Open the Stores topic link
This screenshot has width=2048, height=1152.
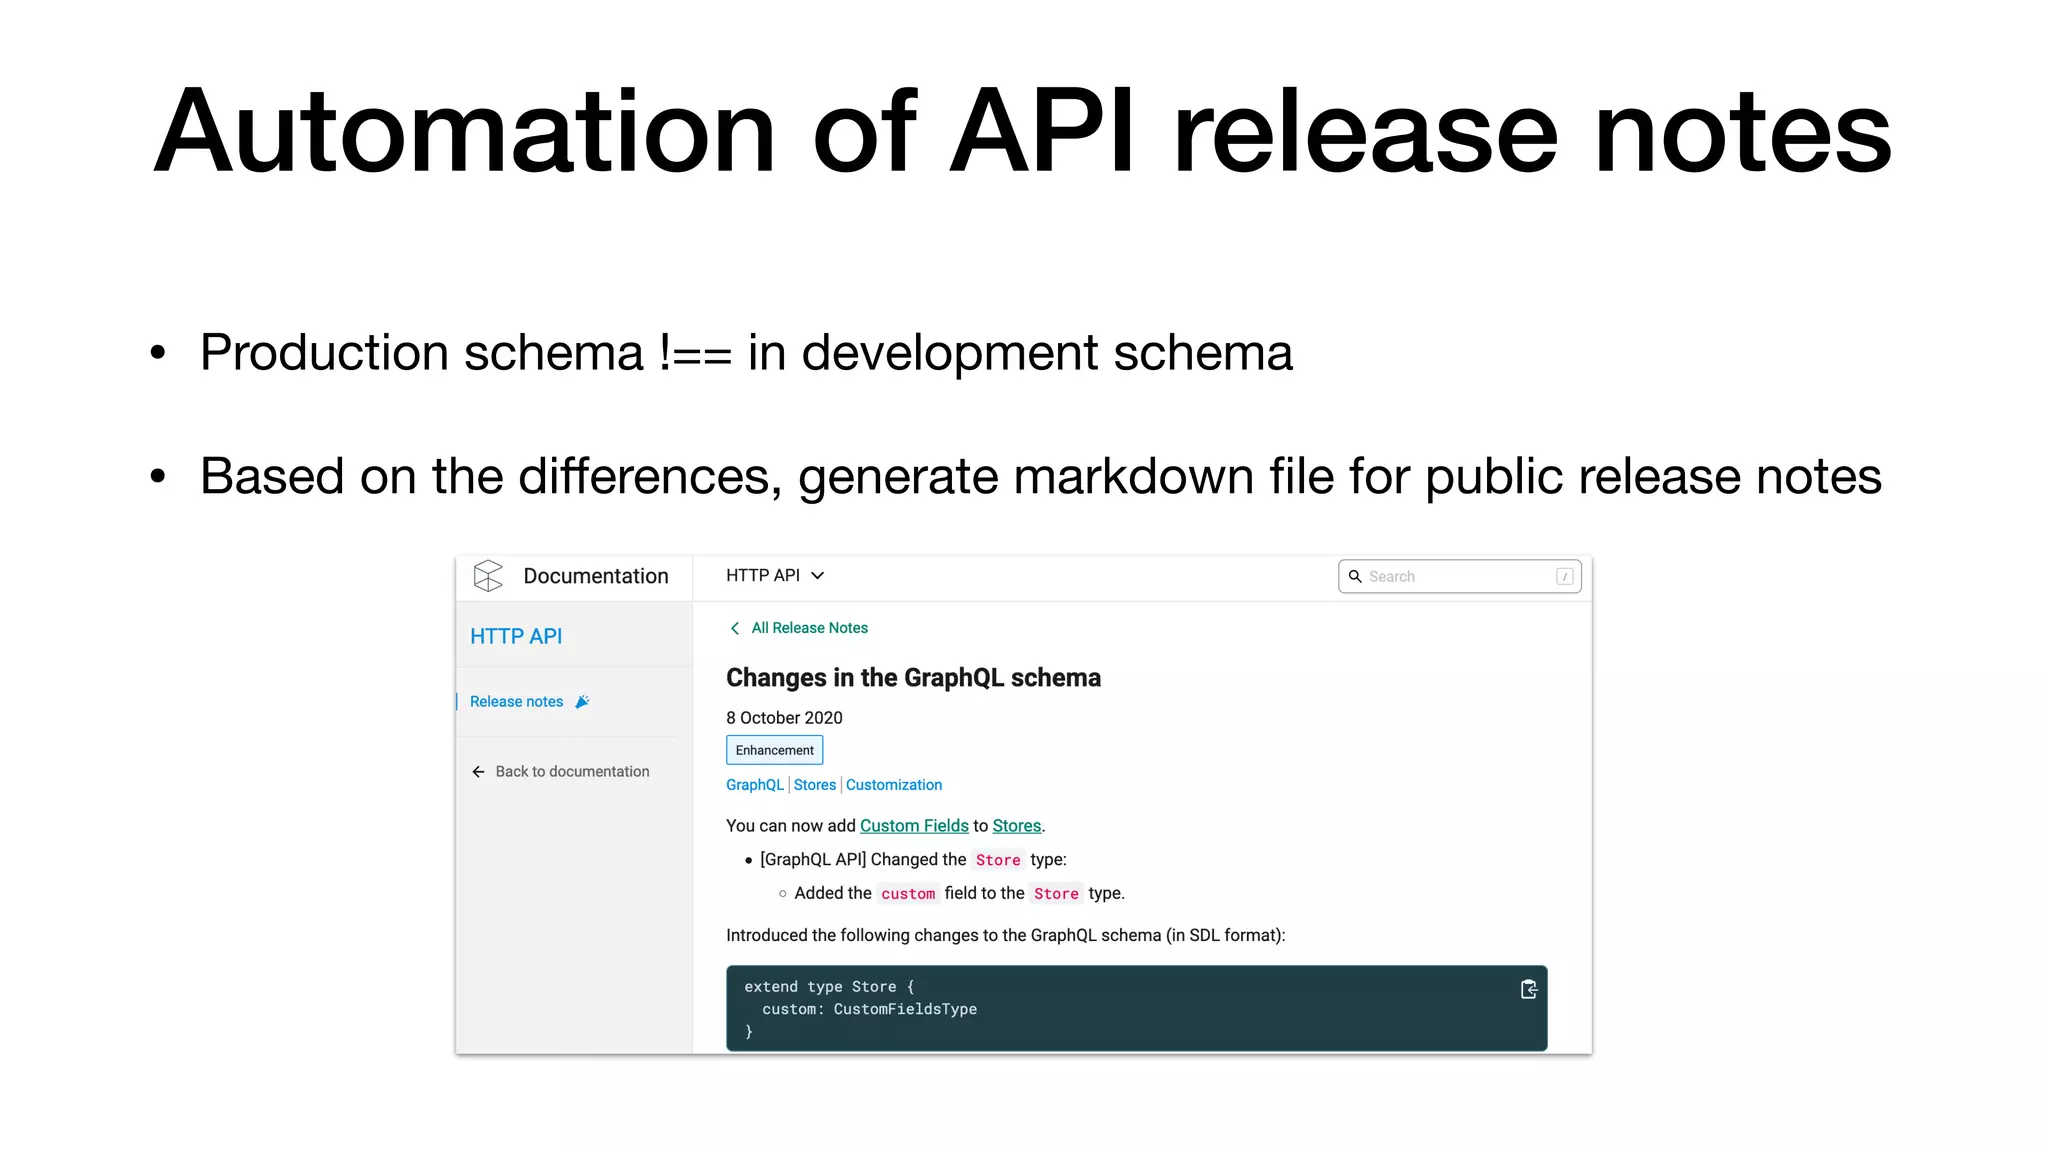[x=815, y=785]
